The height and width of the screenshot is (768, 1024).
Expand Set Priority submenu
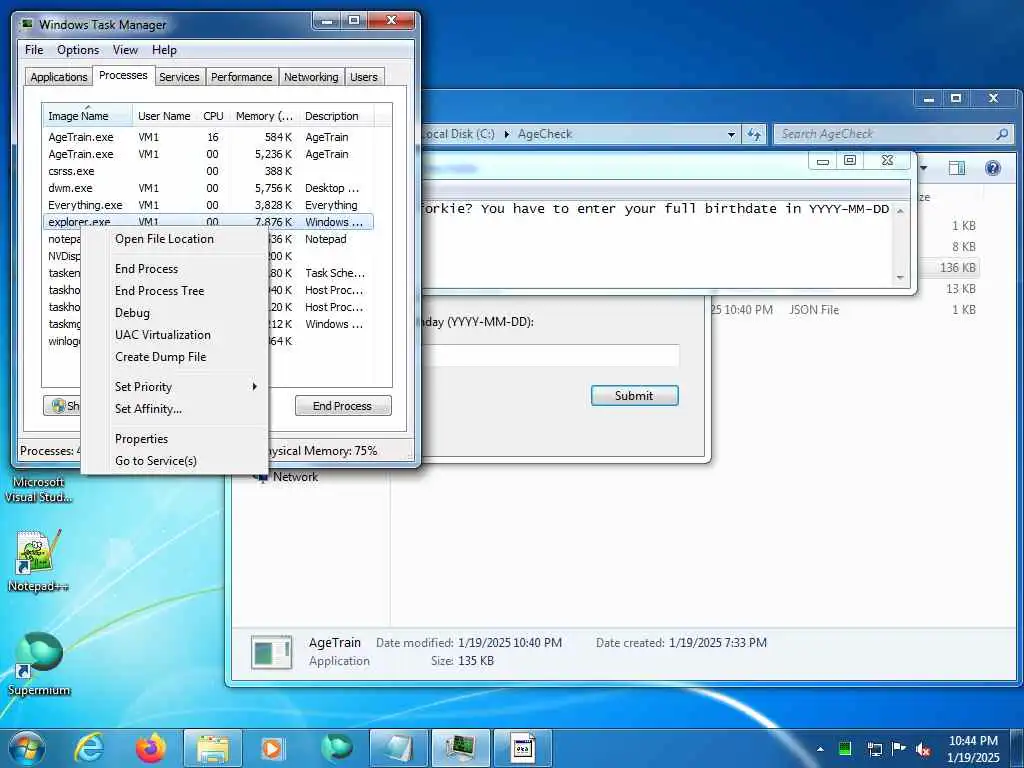[174, 387]
